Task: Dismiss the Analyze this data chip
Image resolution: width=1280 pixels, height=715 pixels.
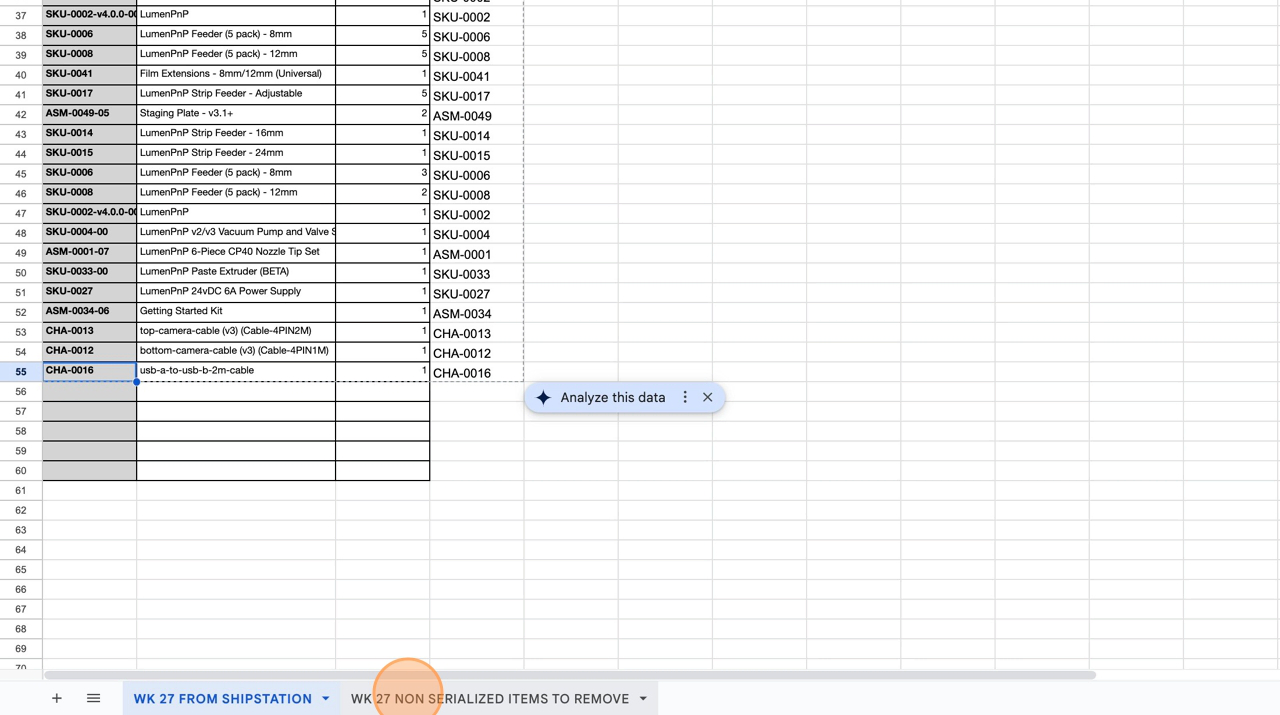Action: click(708, 398)
